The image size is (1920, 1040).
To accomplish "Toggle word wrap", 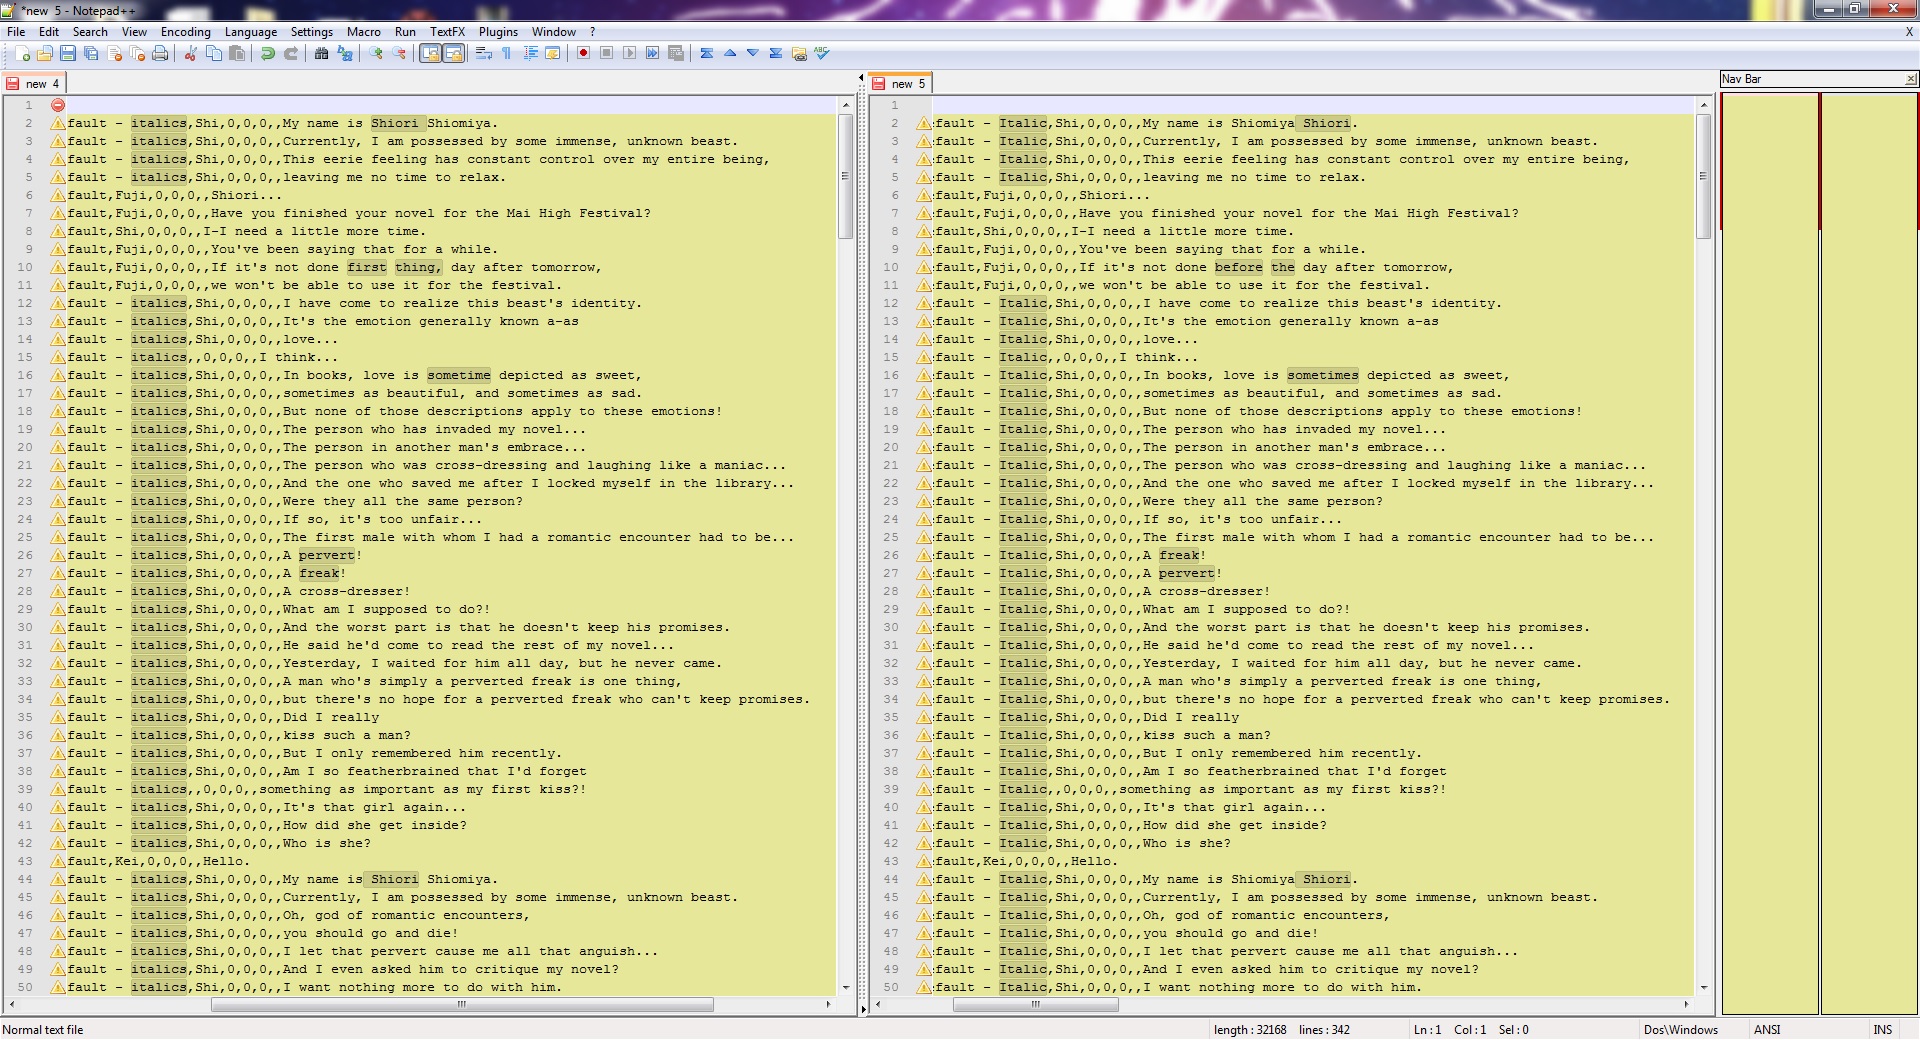I will [484, 53].
